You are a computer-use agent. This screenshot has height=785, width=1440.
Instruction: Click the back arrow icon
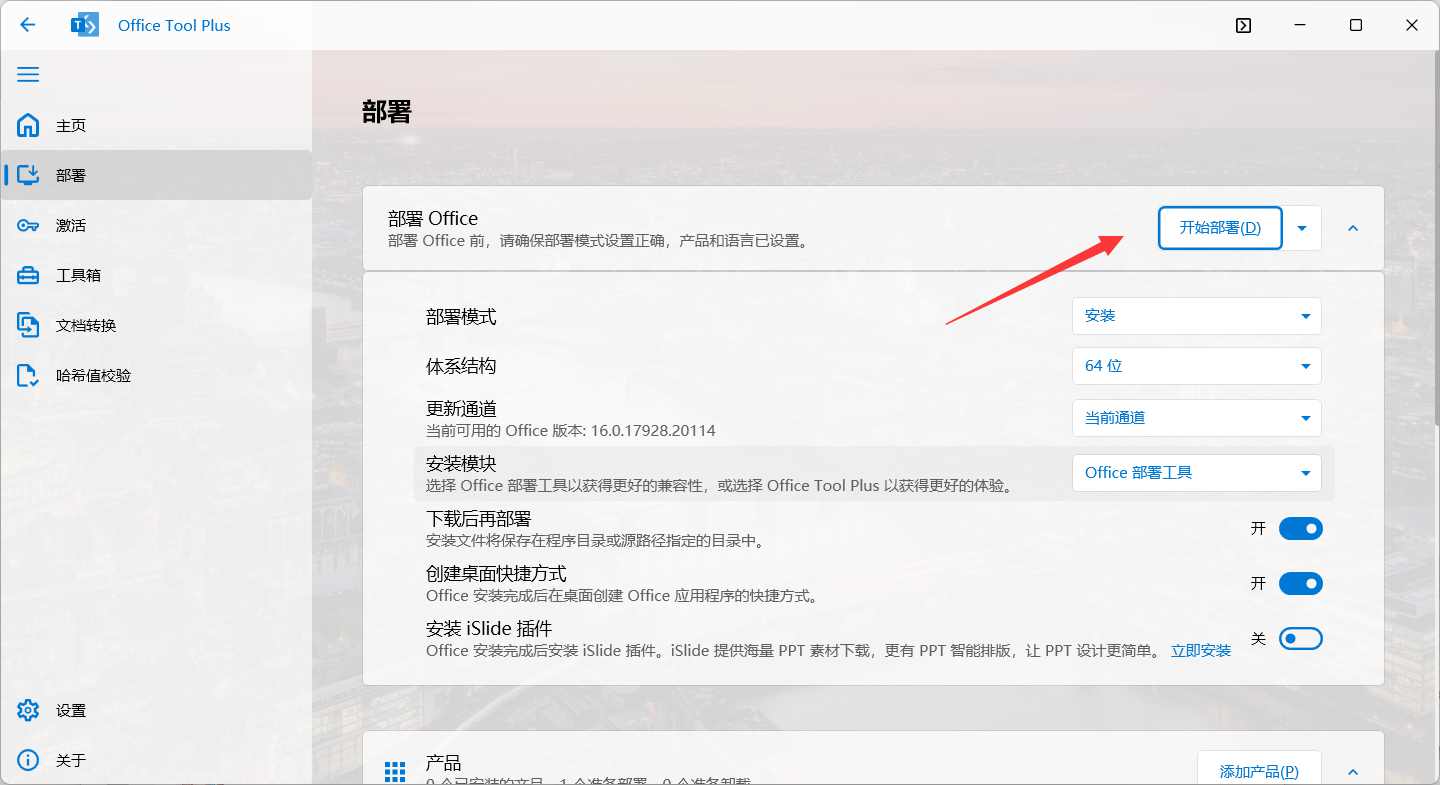(x=28, y=25)
